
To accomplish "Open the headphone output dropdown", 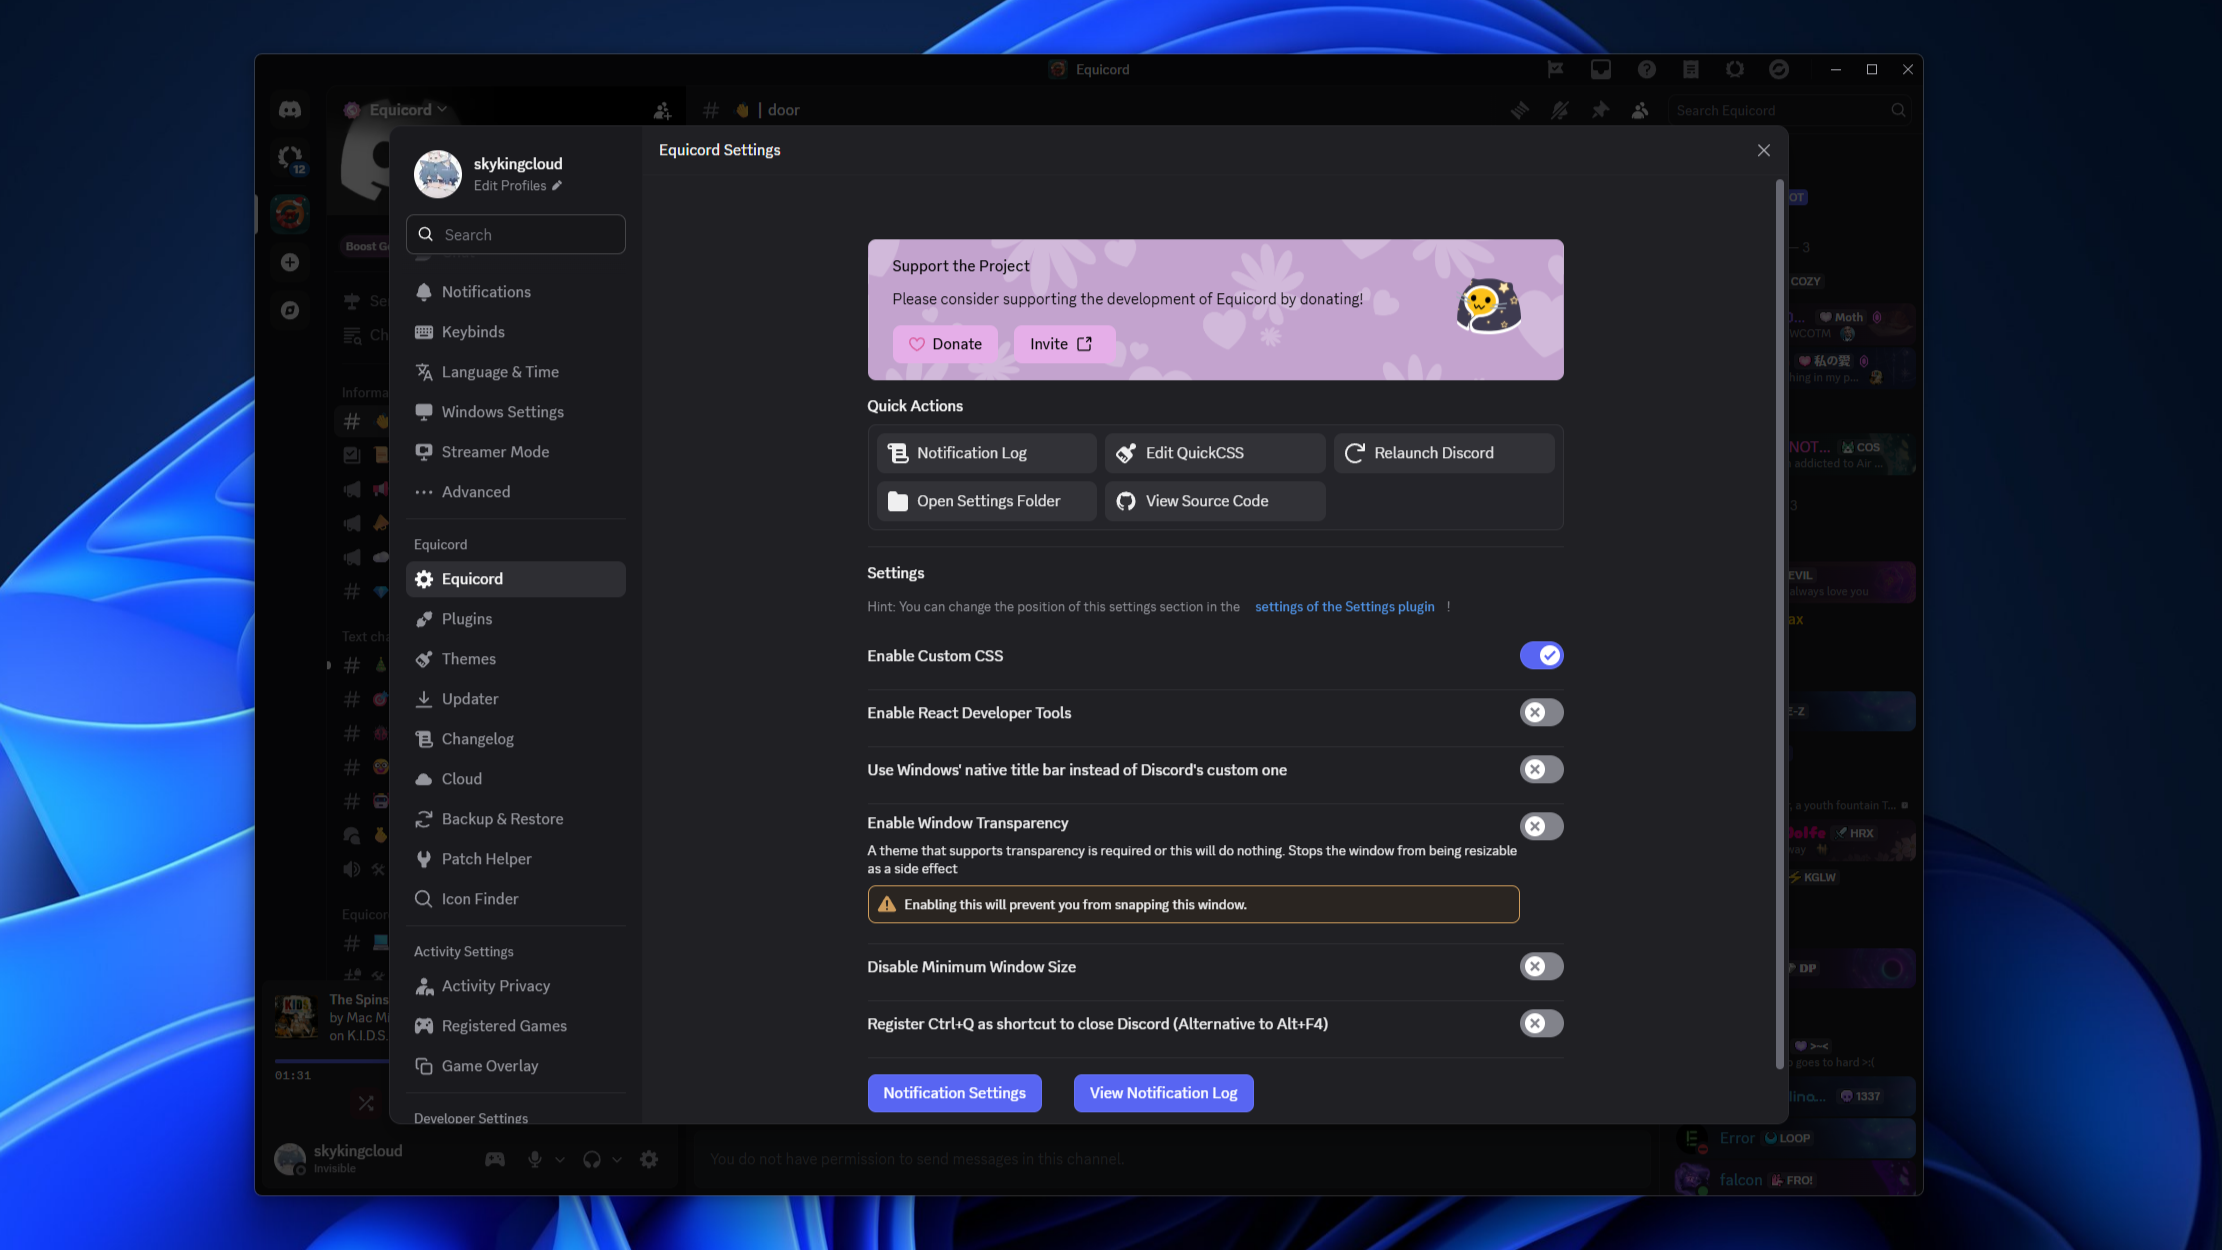I will point(617,1159).
